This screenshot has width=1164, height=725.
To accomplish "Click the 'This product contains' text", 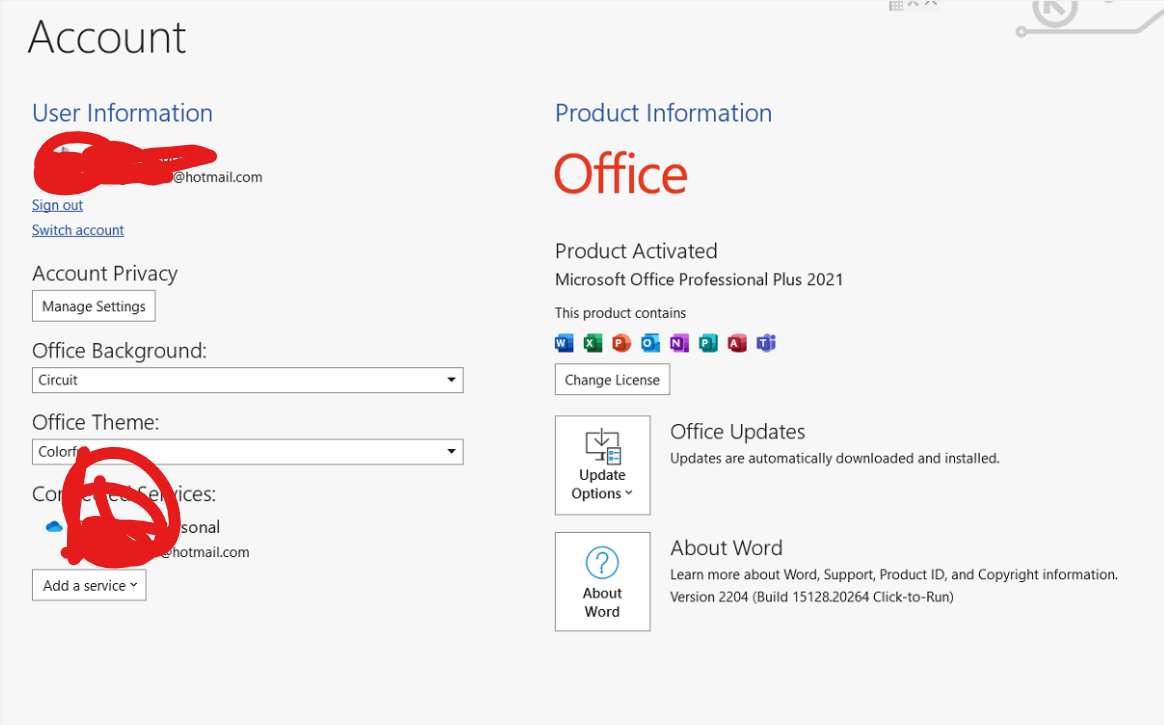I will [621, 313].
